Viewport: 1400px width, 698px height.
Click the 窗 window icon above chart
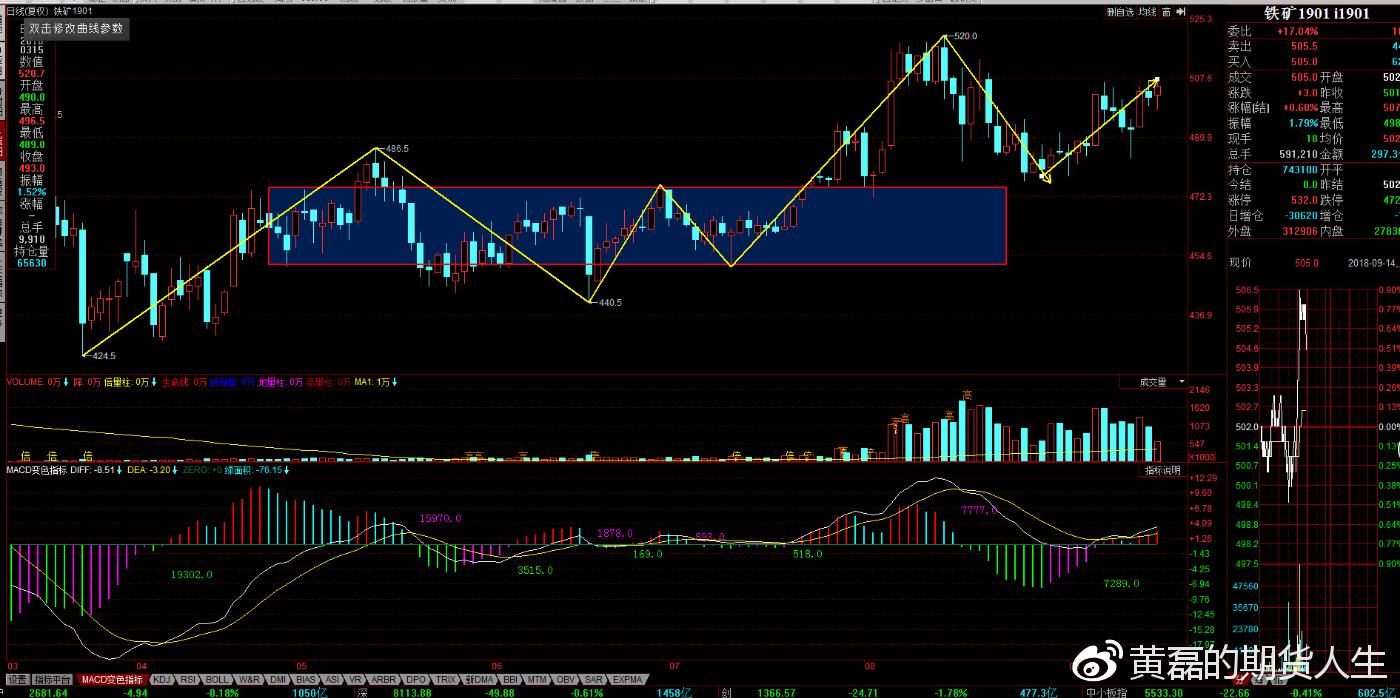1166,12
